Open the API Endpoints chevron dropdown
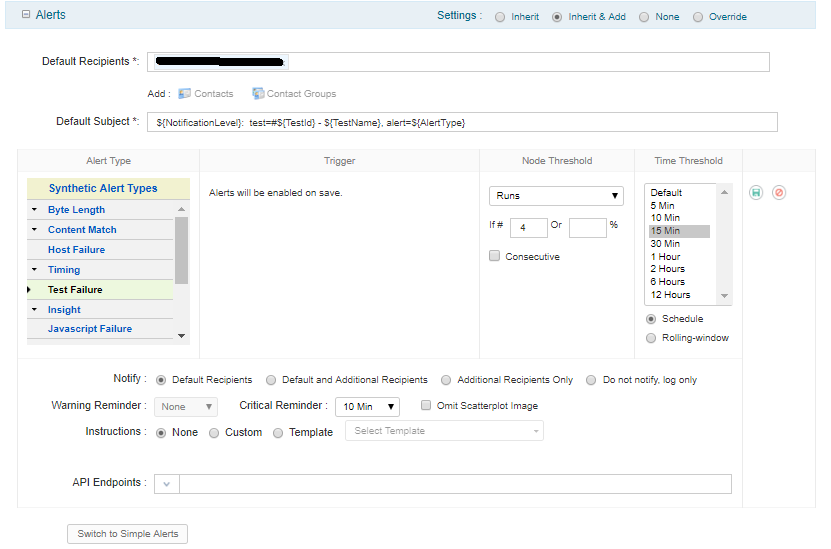The height and width of the screenshot is (549, 831). 166,484
